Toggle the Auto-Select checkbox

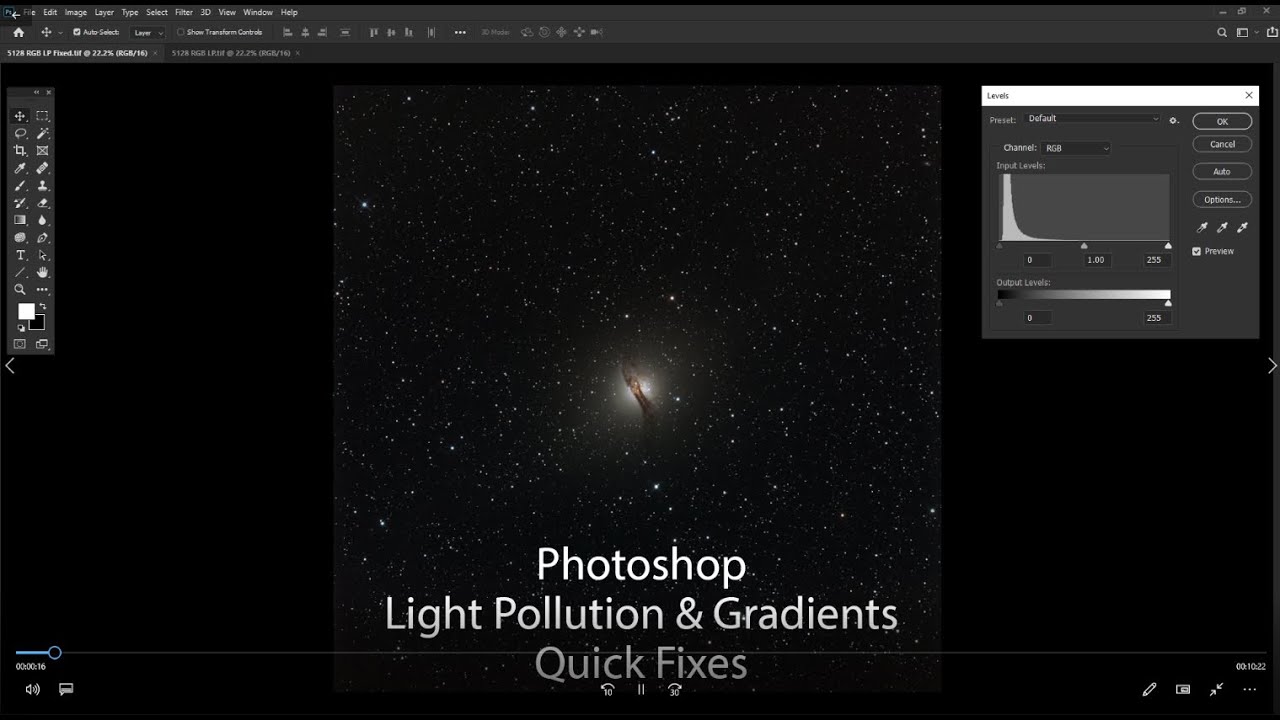tap(77, 32)
